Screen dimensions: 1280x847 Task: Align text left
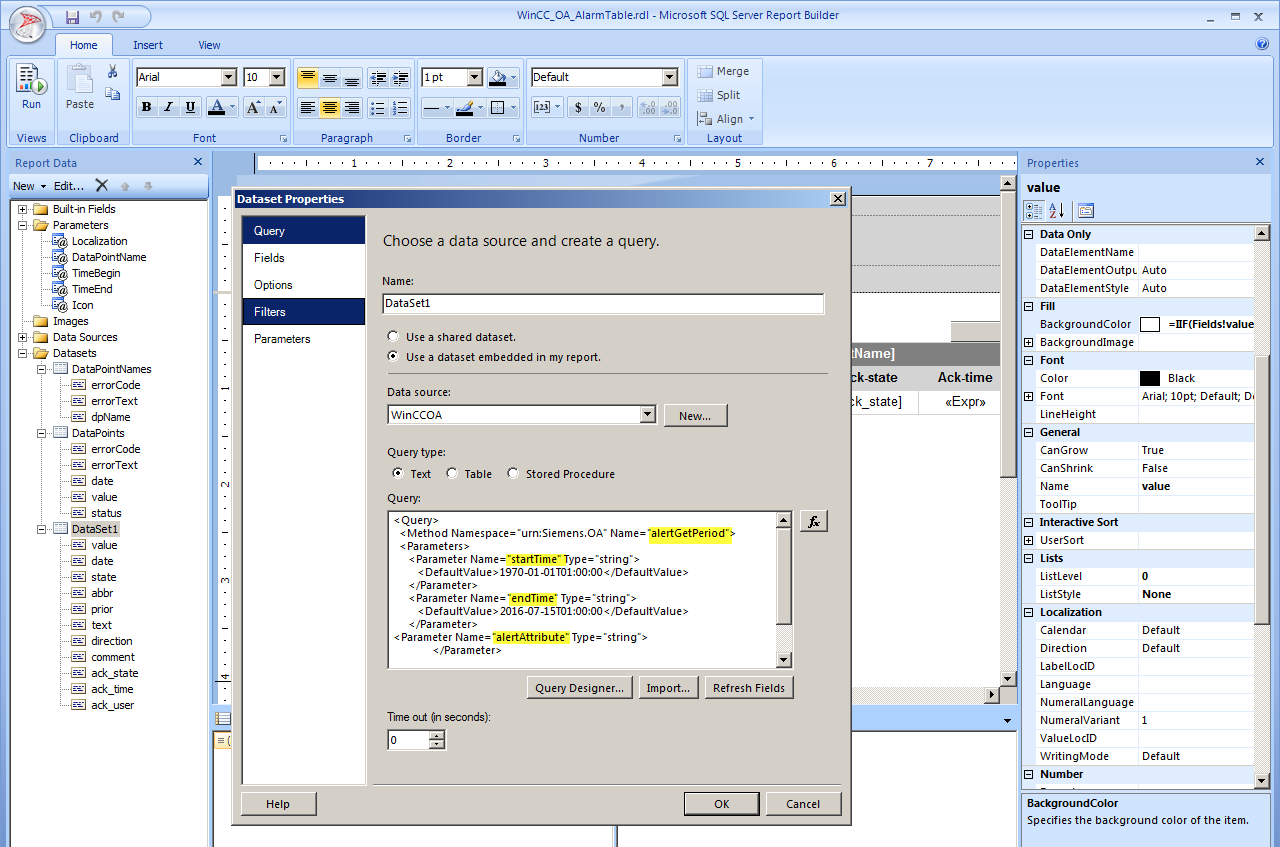tap(307, 108)
